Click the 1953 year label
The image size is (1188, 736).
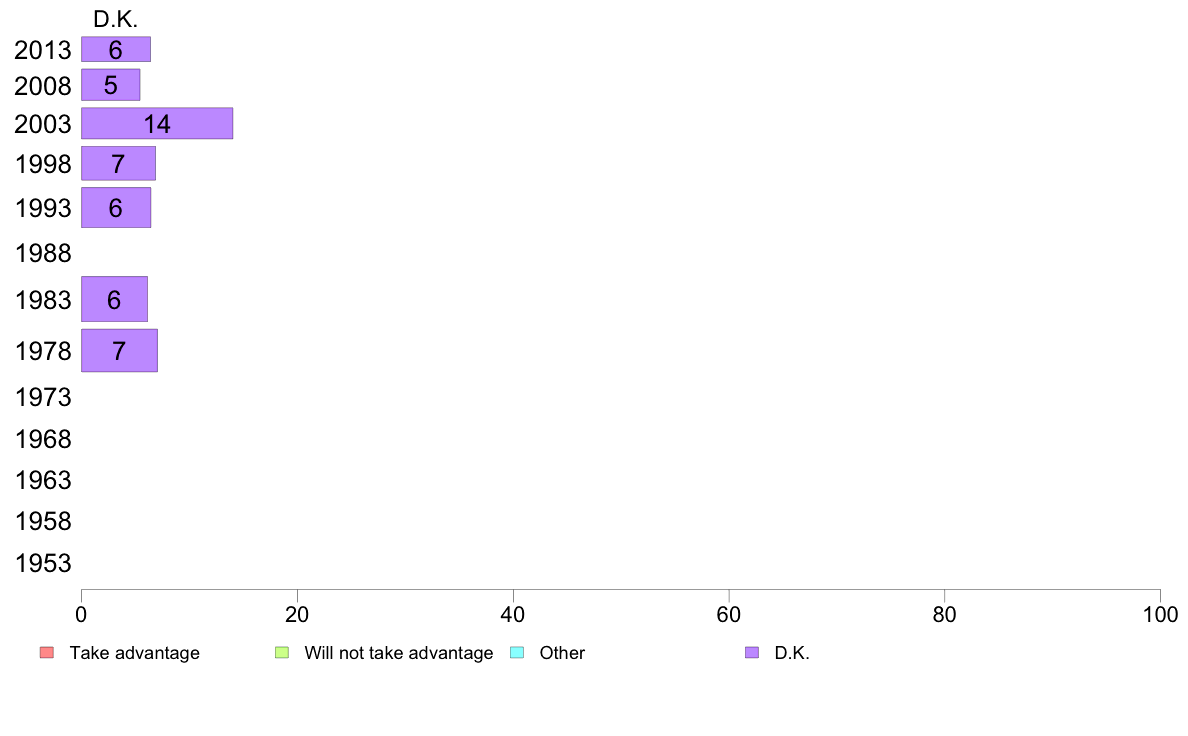tap(43, 563)
